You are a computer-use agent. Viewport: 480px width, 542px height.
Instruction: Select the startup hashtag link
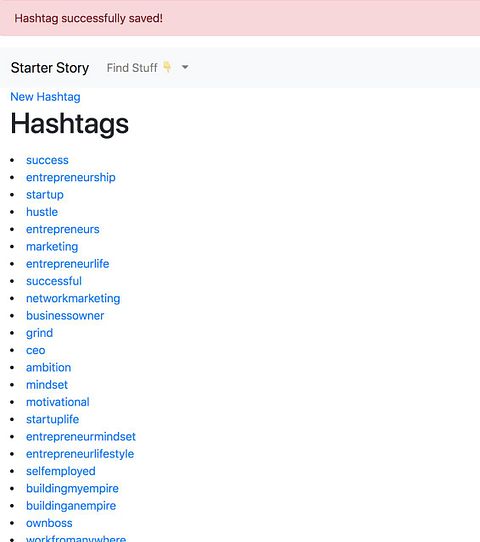pyautogui.click(x=45, y=195)
